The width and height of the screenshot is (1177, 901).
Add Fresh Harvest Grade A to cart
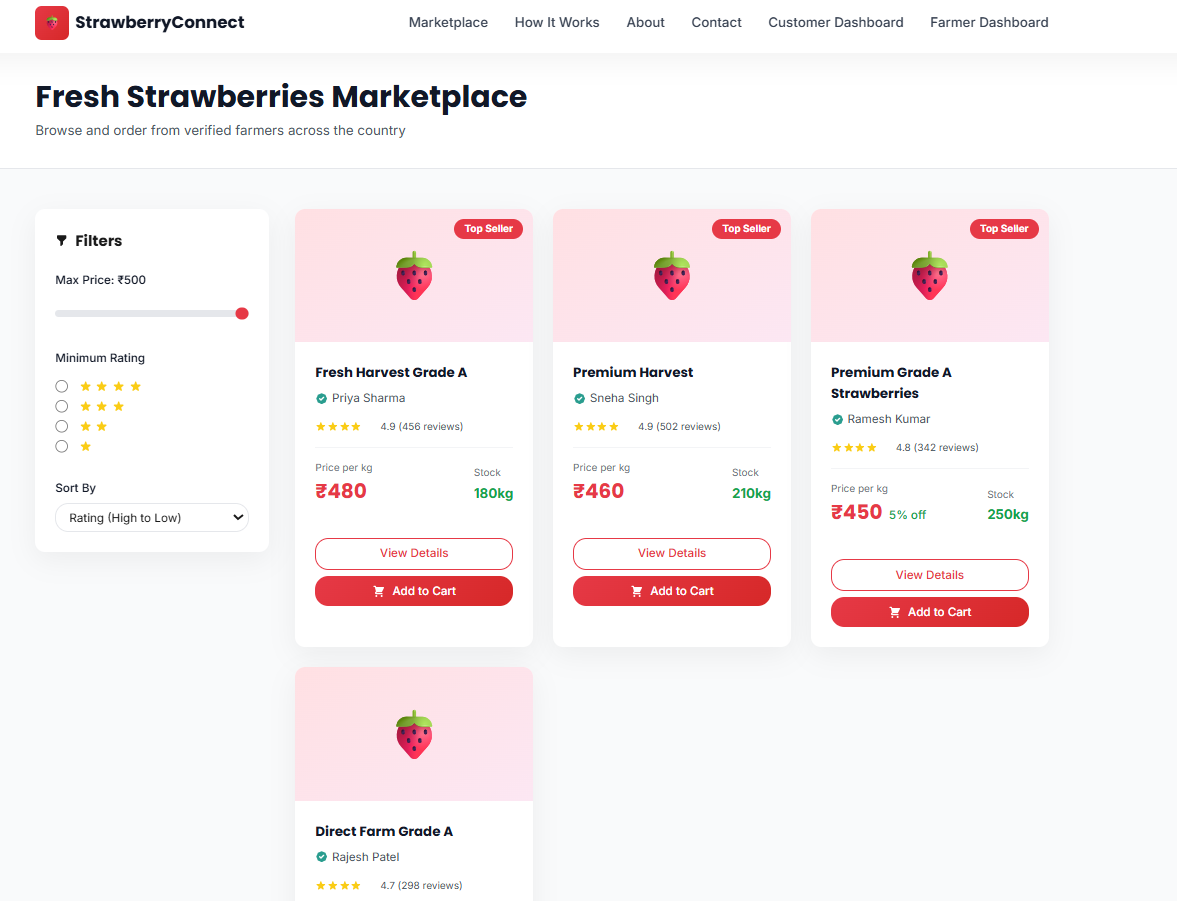point(414,591)
